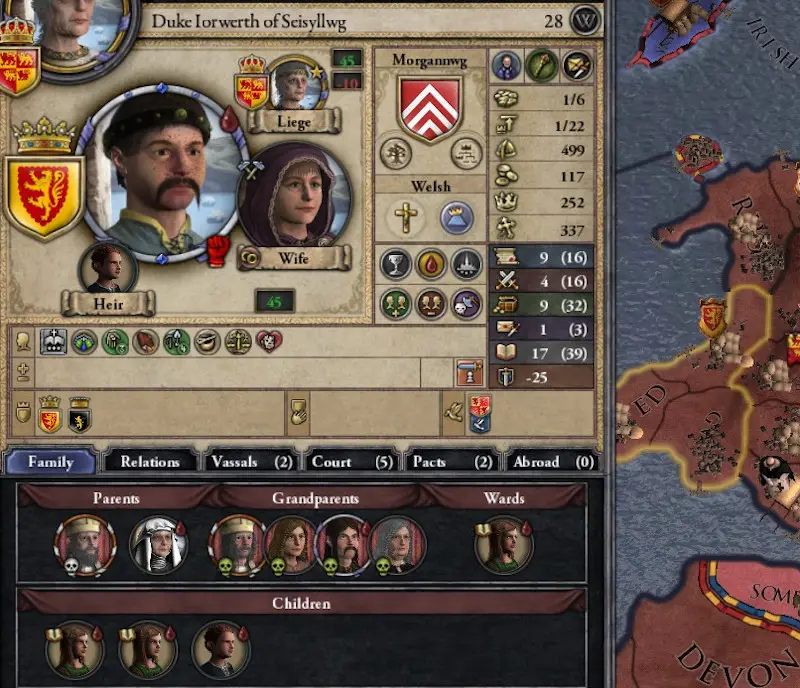Click the black lion title shield
Viewport: 800px width, 688px height.
click(x=80, y=415)
